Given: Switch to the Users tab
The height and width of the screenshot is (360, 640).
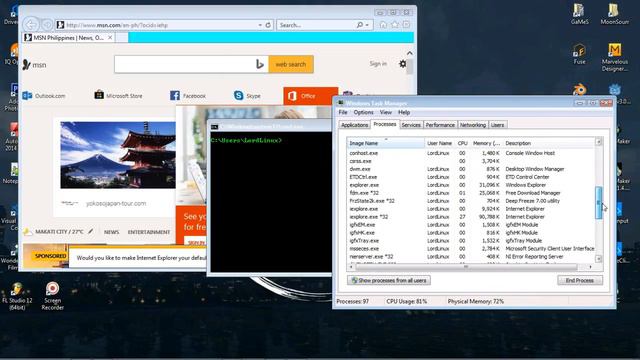Looking at the screenshot, I should point(497,125).
